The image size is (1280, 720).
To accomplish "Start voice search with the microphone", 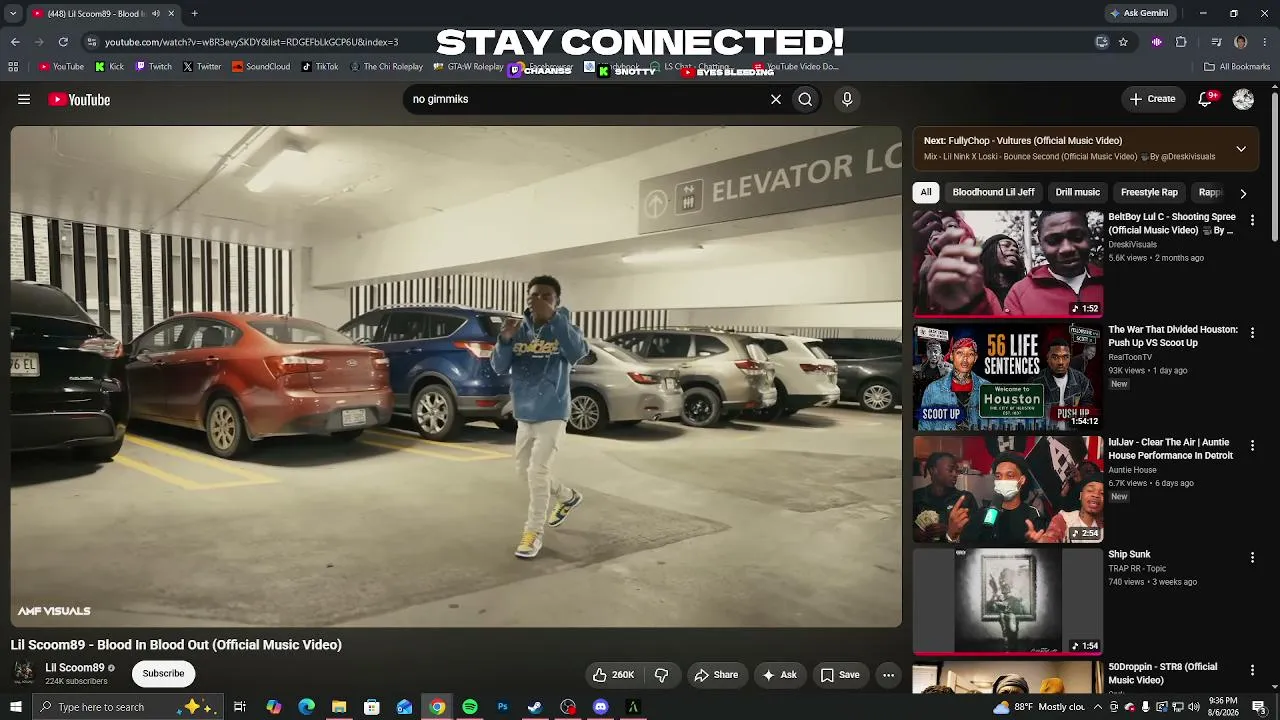I will tap(847, 99).
